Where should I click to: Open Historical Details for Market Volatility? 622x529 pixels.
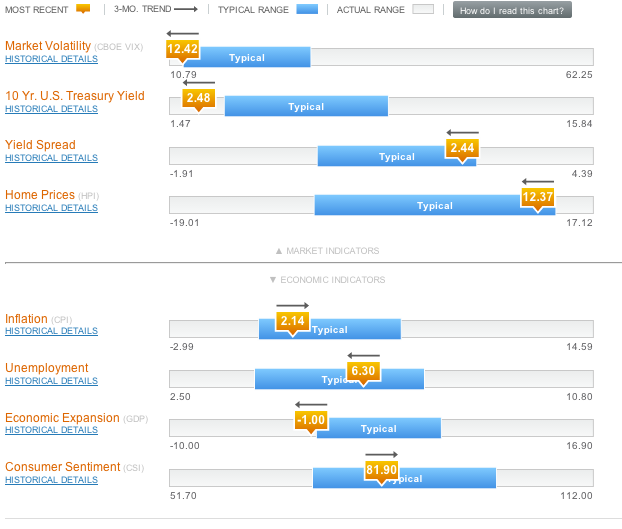pos(51,59)
